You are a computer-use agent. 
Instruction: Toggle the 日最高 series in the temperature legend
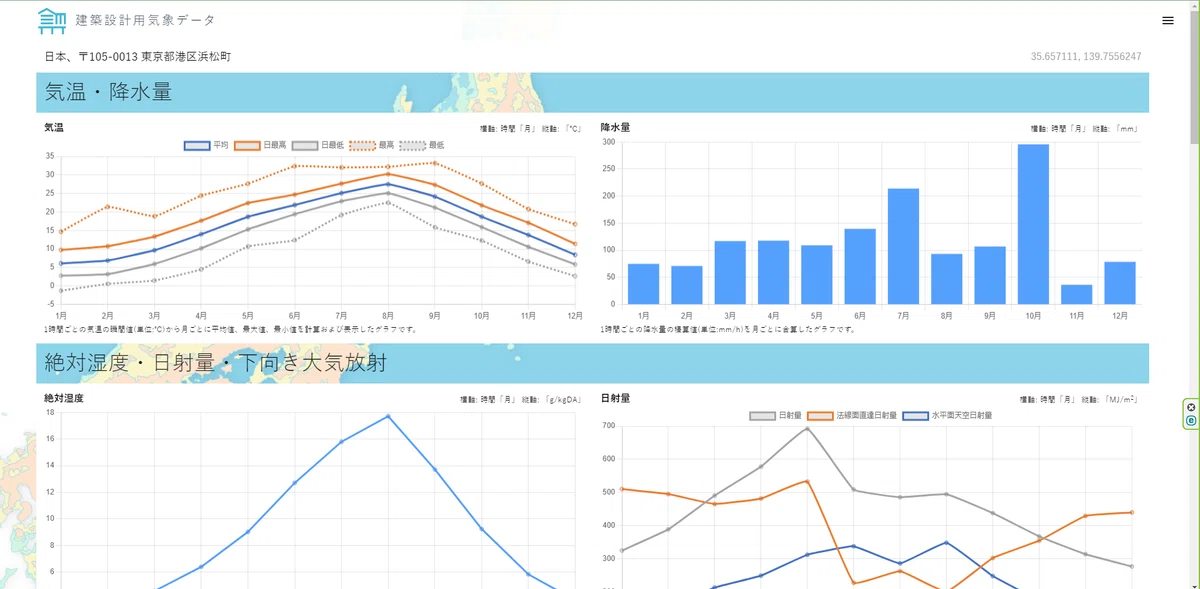point(261,145)
